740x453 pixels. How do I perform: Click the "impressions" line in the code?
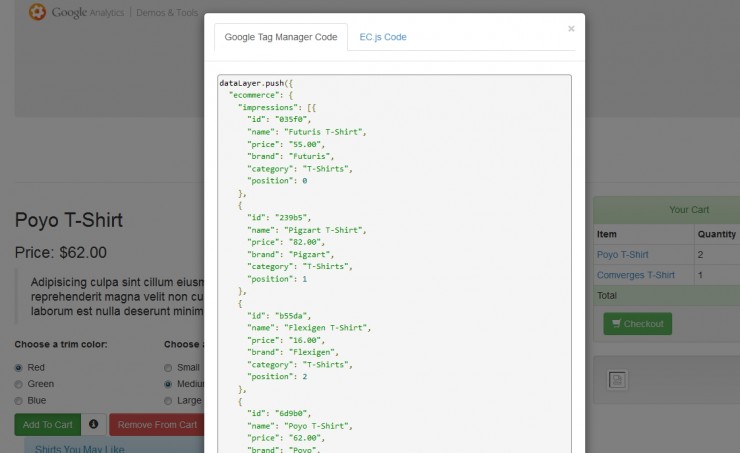[277, 107]
